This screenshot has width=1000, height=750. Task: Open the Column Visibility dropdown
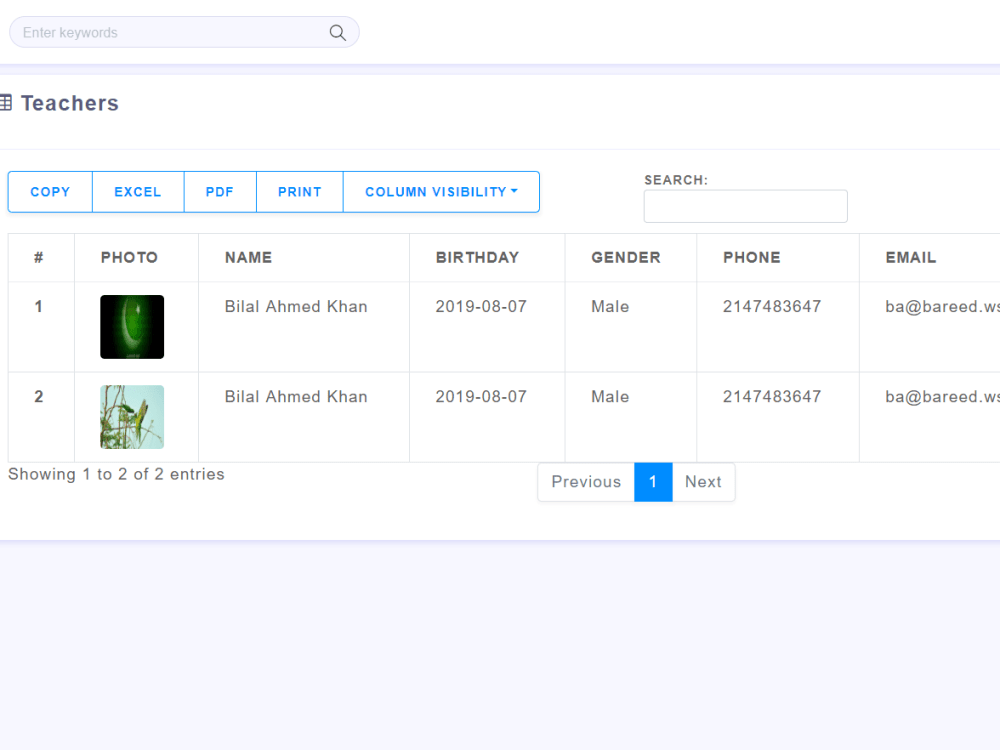(441, 192)
